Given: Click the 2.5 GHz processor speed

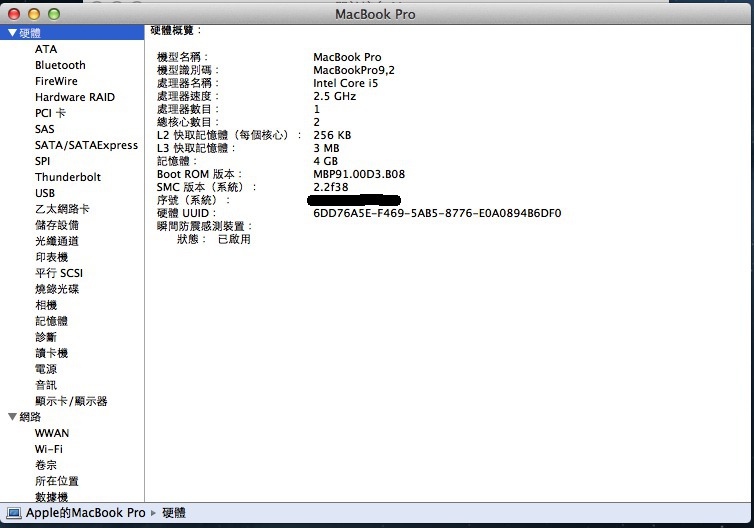Looking at the screenshot, I should click(x=335, y=96).
